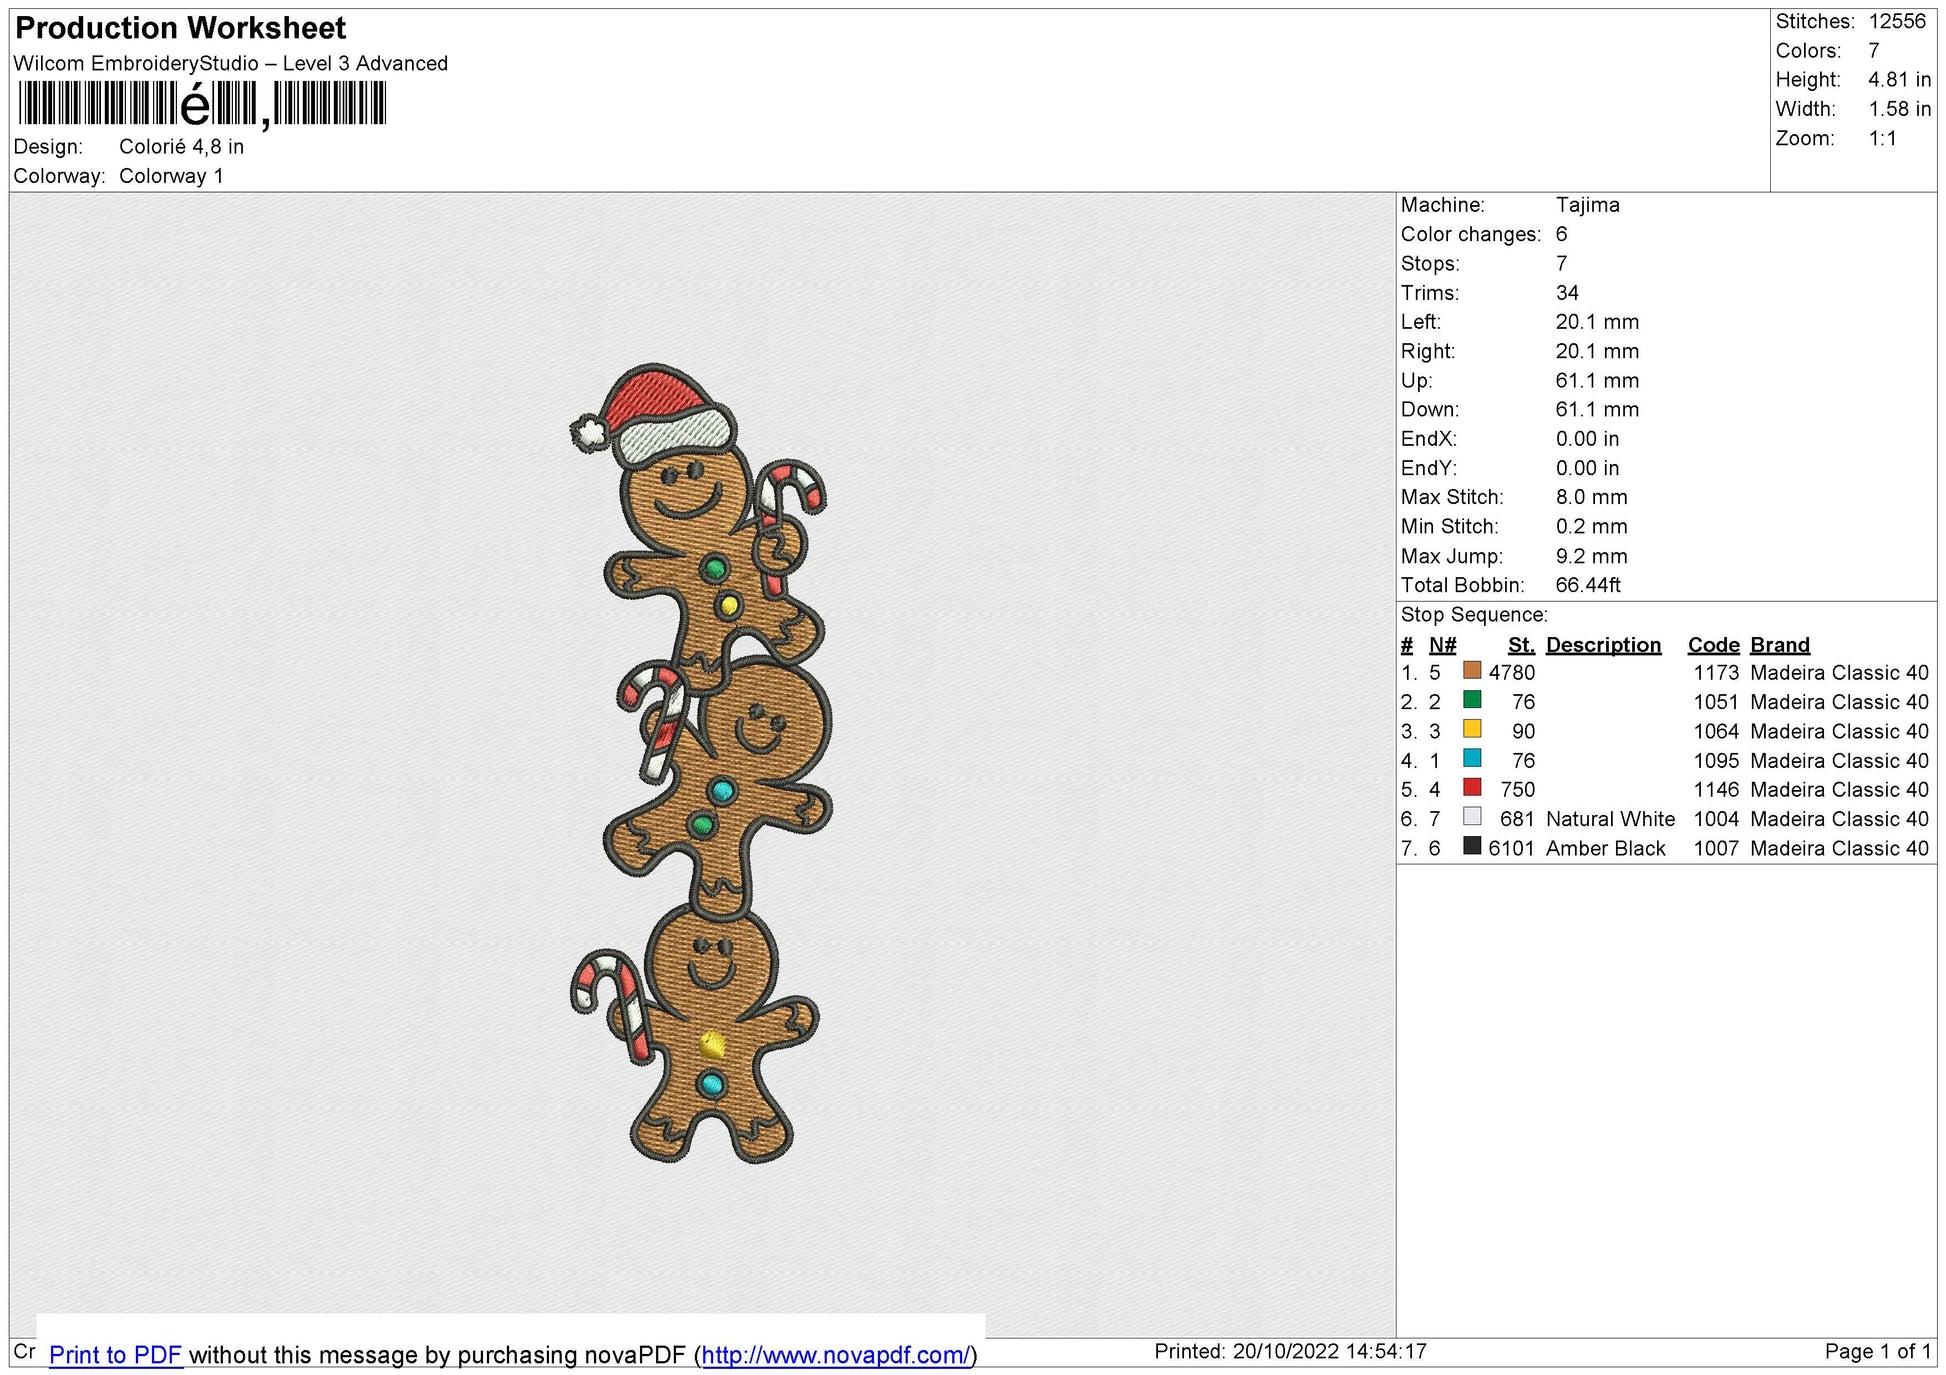Click the max jump value '9.2 mm'
Viewport: 1946px width, 1375px height.
pos(1591,556)
